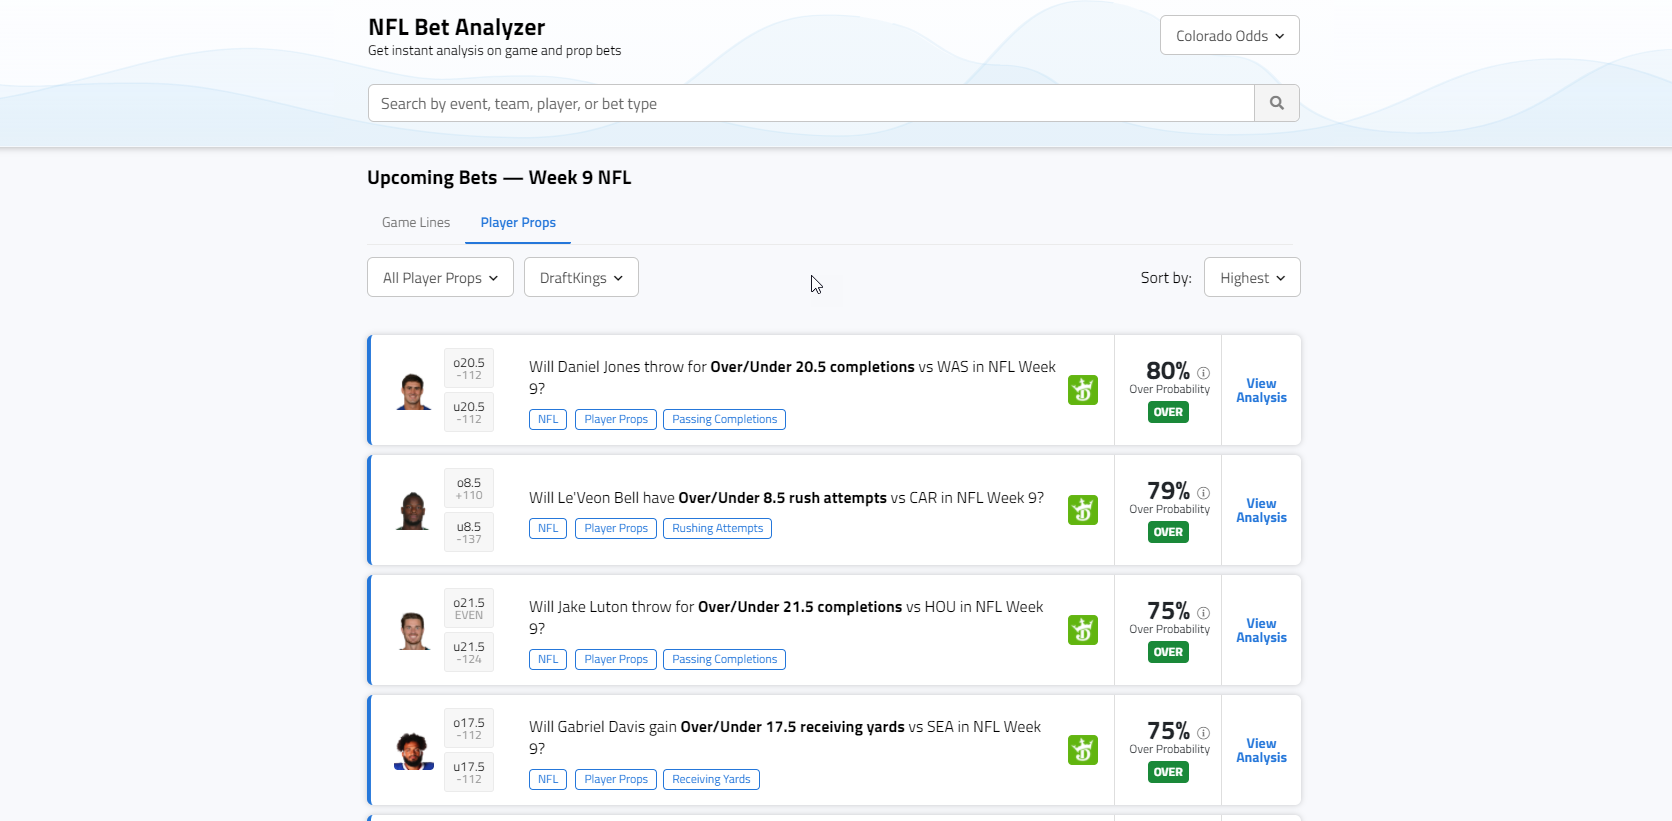Click info icon beside Gabriel Davis's 75%
Viewport: 1672px width, 821px height.
[1204, 733]
